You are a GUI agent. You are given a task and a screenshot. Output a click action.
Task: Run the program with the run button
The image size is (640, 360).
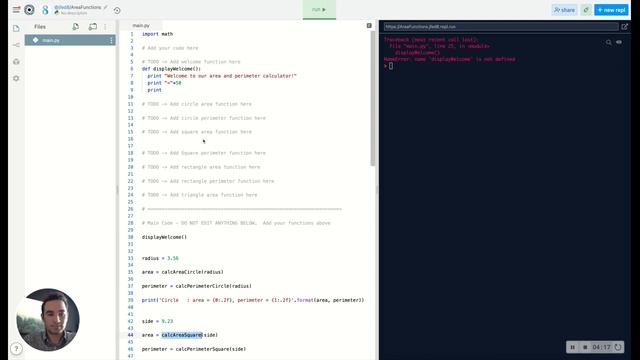point(319,9)
